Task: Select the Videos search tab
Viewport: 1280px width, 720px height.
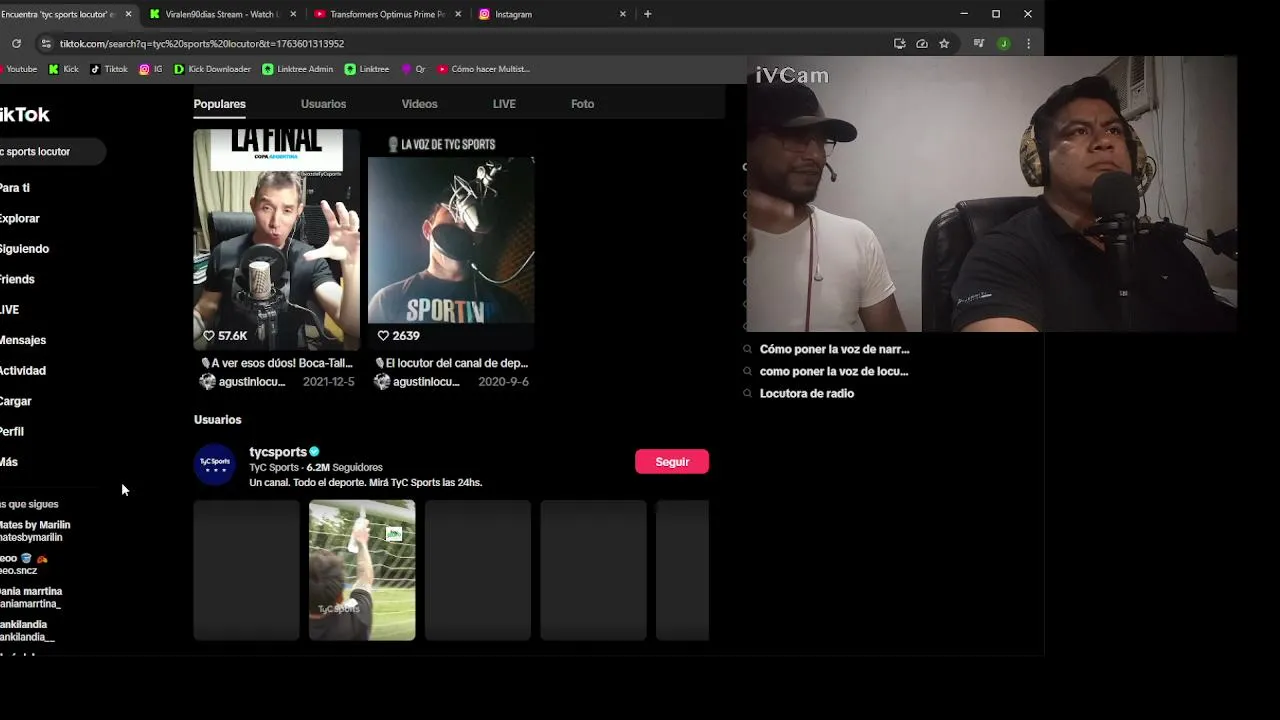Action: click(x=419, y=104)
